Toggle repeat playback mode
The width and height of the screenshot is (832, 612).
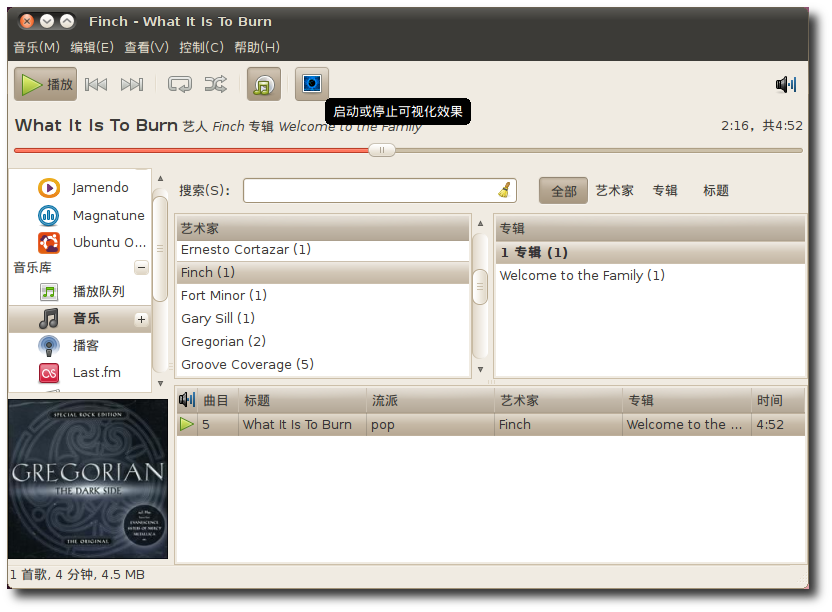(x=180, y=84)
